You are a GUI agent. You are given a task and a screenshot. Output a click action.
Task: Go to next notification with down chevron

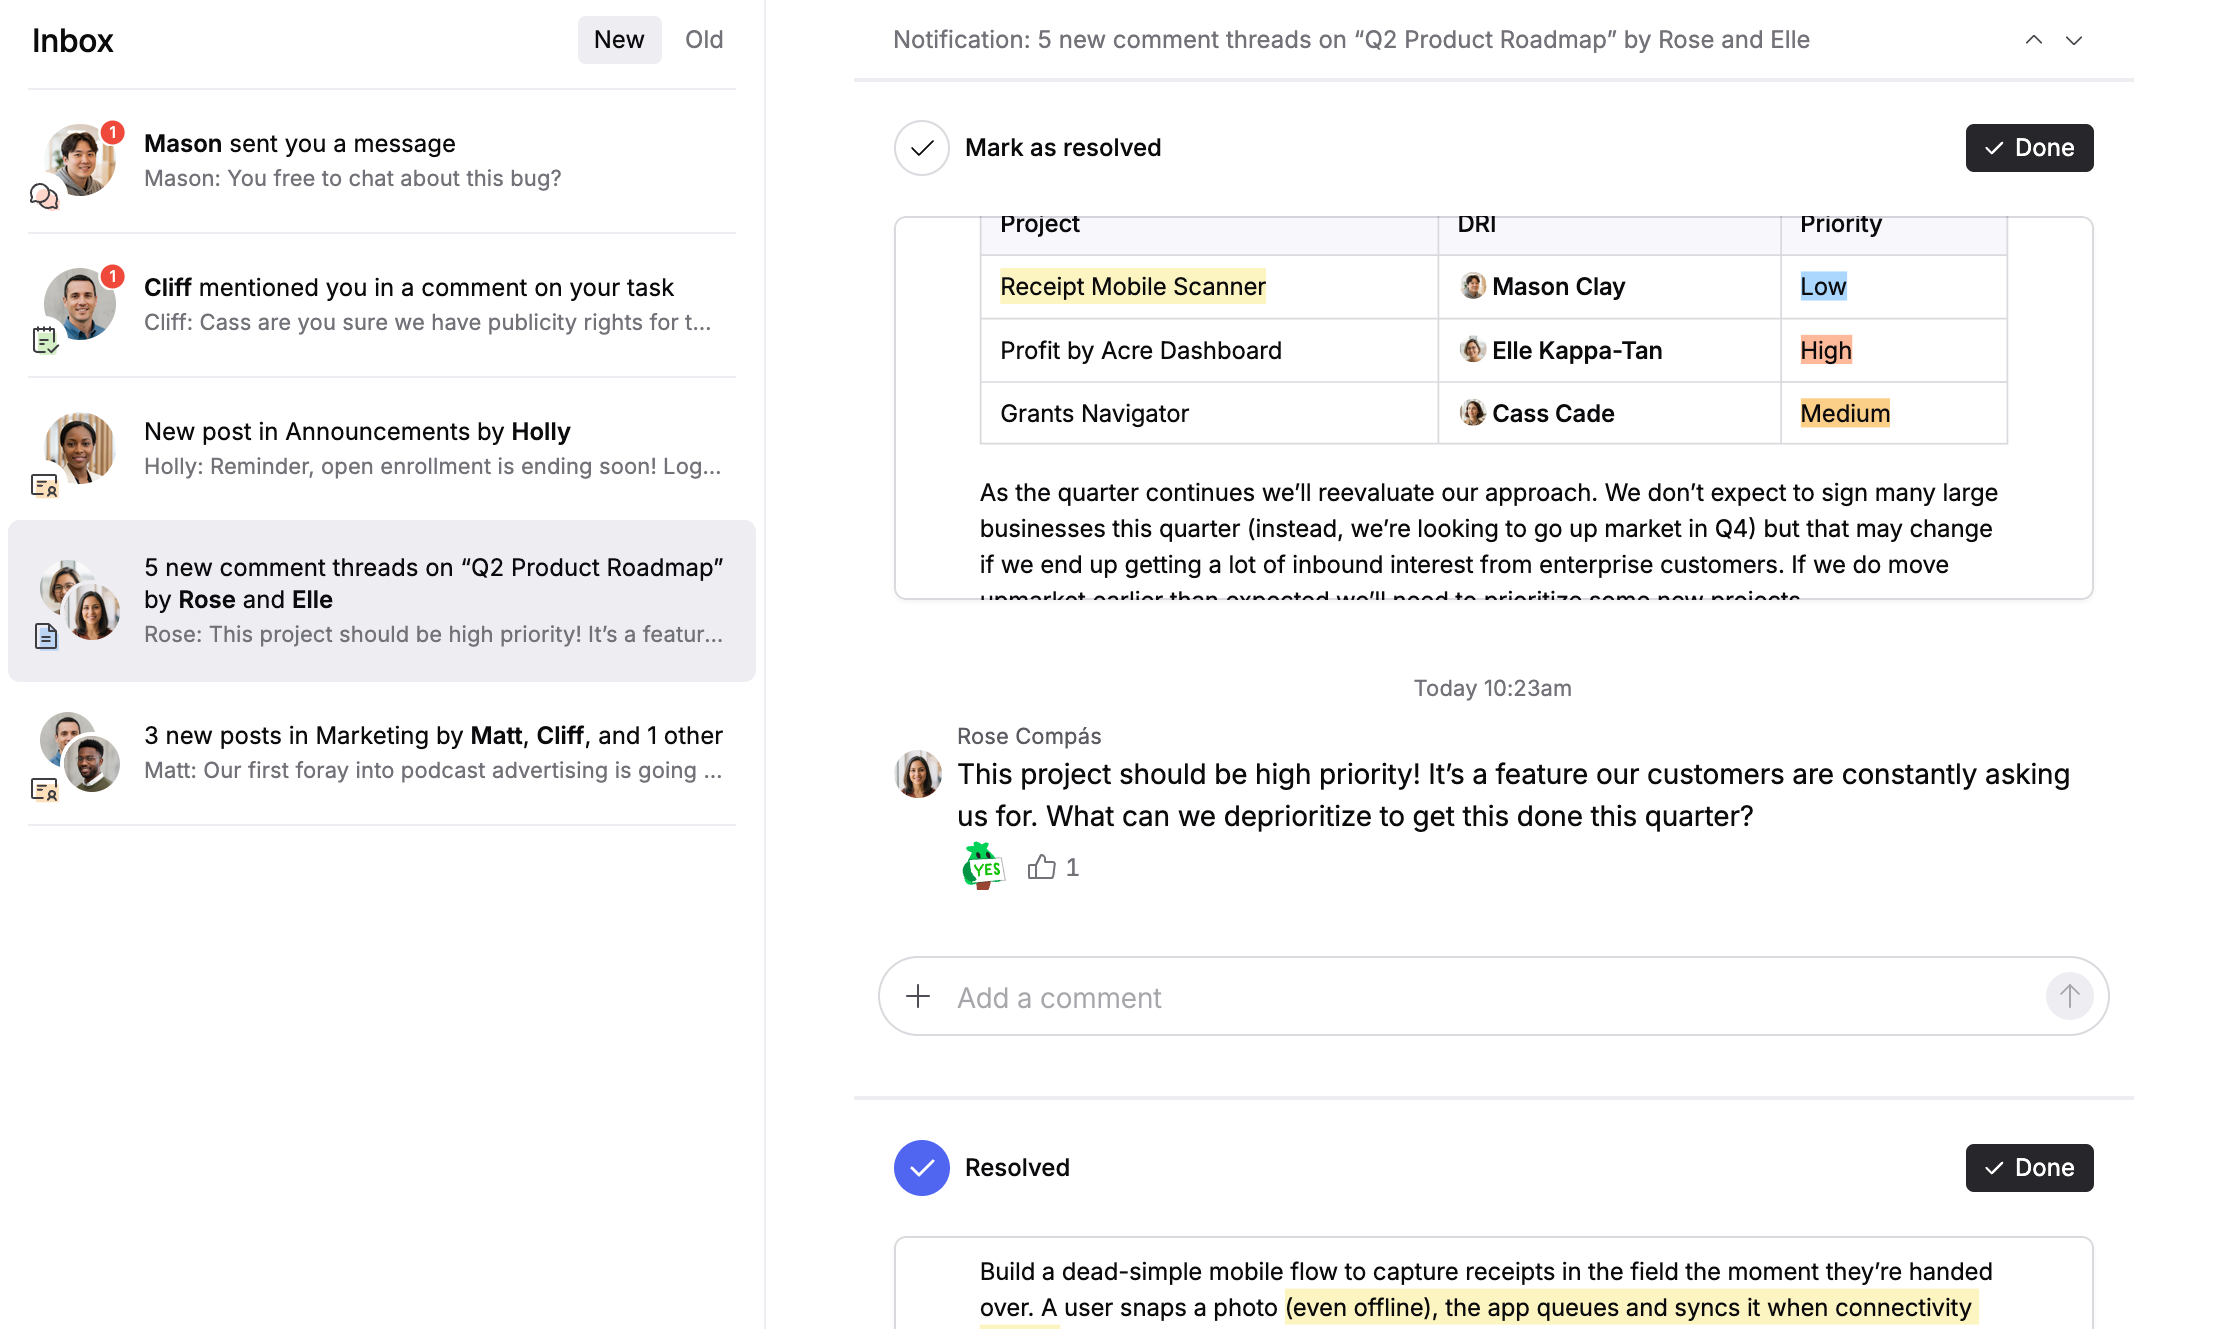click(2074, 40)
